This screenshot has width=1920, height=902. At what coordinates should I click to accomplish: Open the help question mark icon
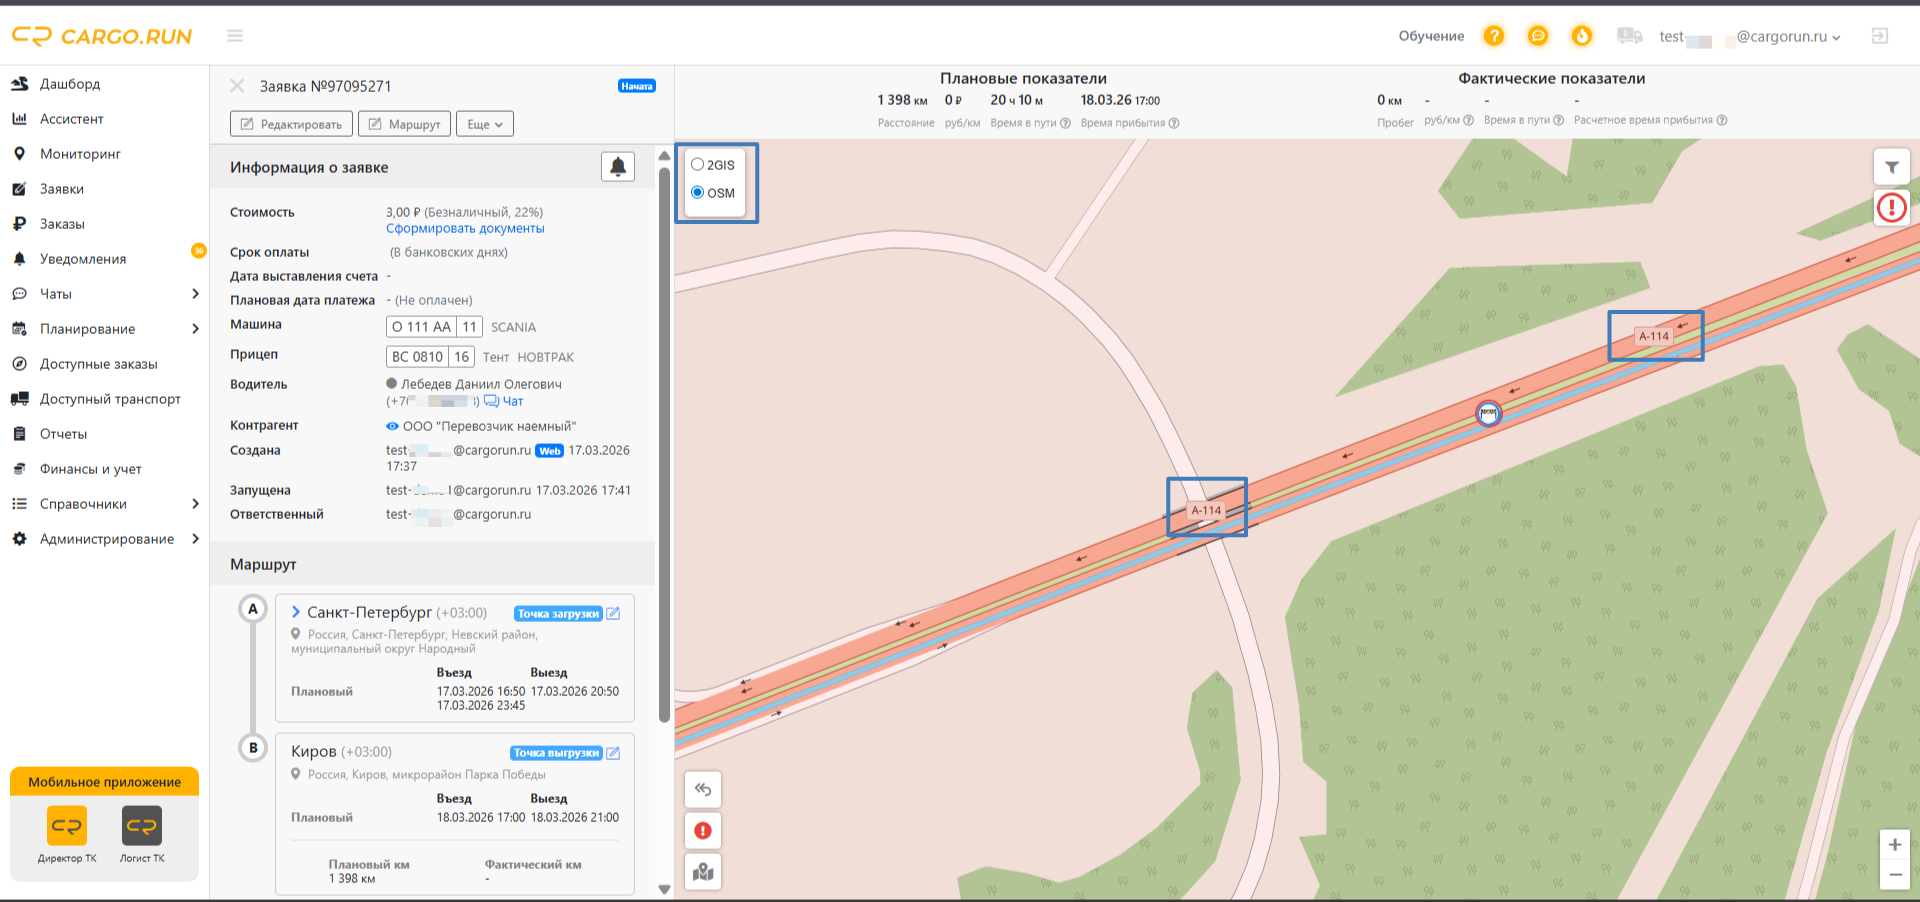pyautogui.click(x=1494, y=36)
